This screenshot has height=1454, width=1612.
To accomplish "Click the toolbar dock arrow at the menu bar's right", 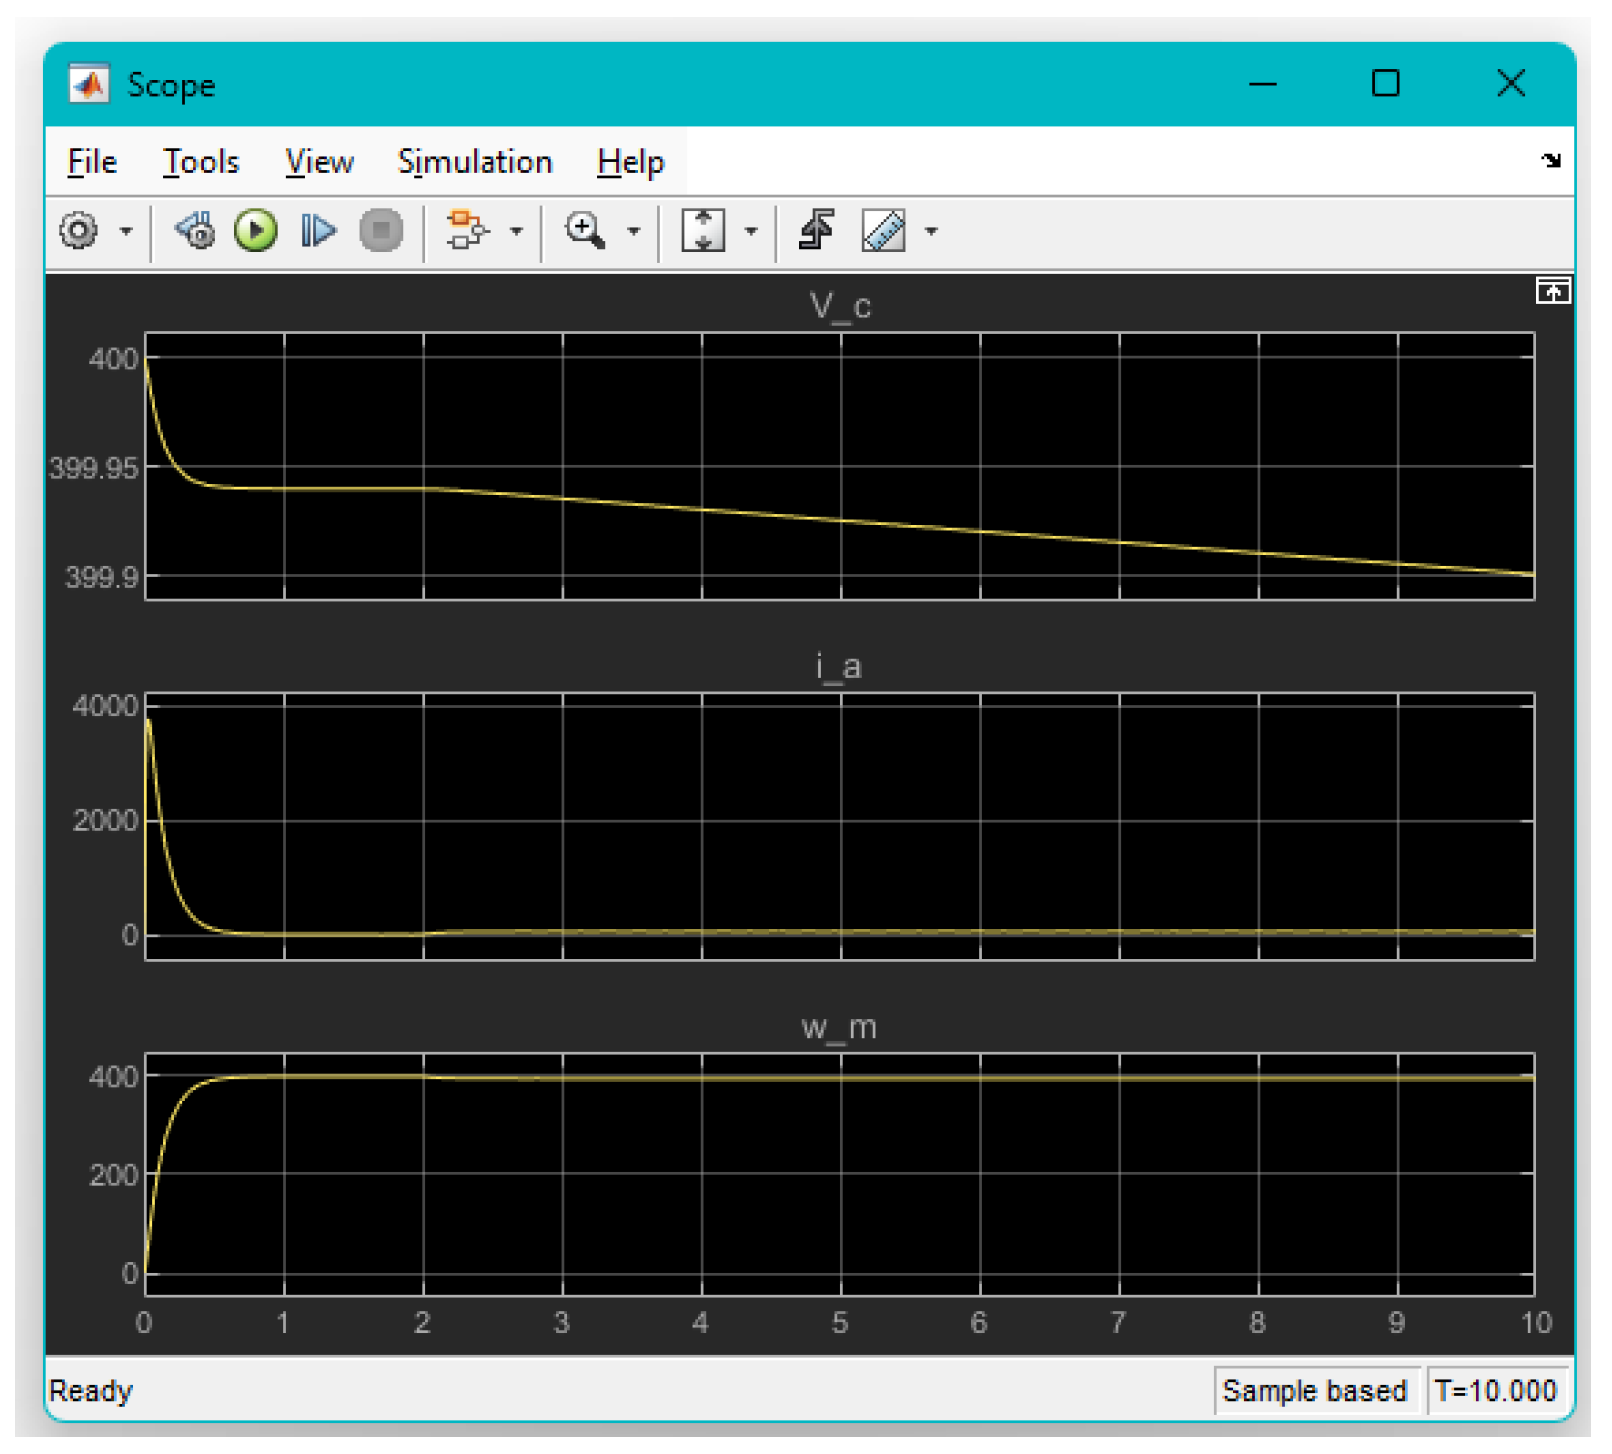I will pyautogui.click(x=1551, y=161).
